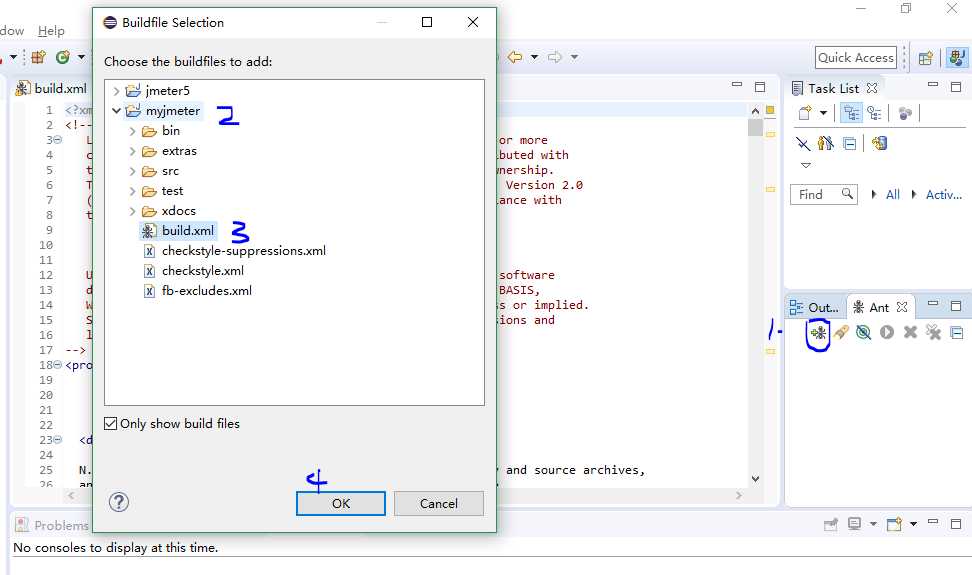The height and width of the screenshot is (575, 972).
Task: Expand the xdocs folder
Action: pos(132,211)
